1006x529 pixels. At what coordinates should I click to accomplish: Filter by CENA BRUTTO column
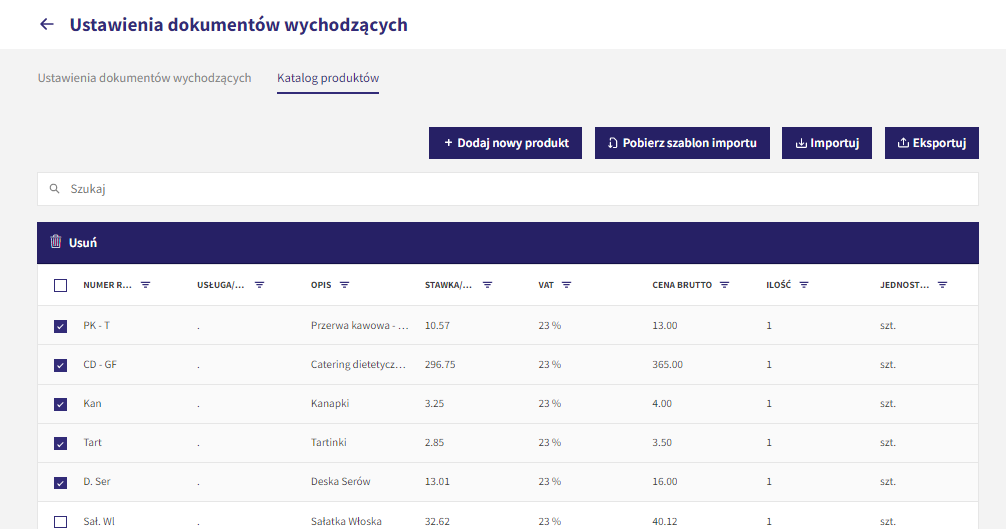click(724, 285)
